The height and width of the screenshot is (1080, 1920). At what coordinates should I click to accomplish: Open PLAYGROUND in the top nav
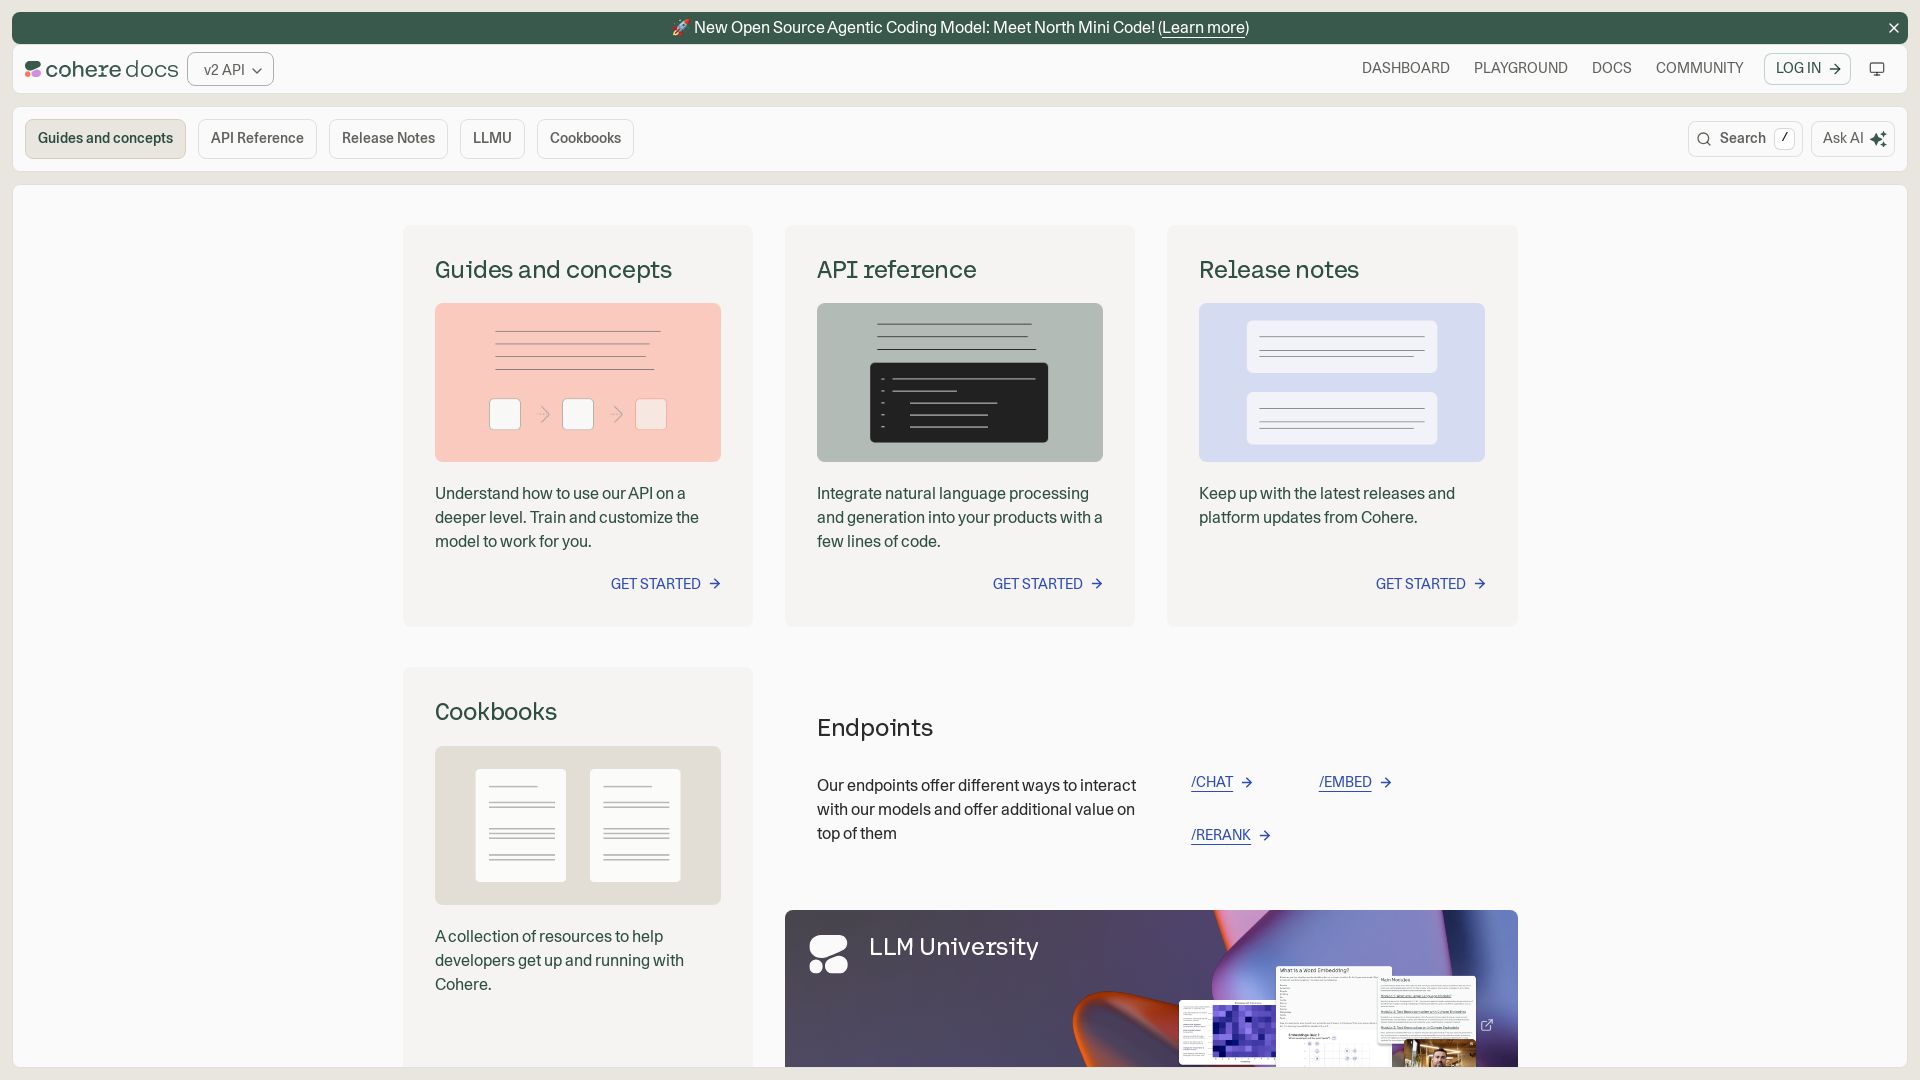[1520, 68]
